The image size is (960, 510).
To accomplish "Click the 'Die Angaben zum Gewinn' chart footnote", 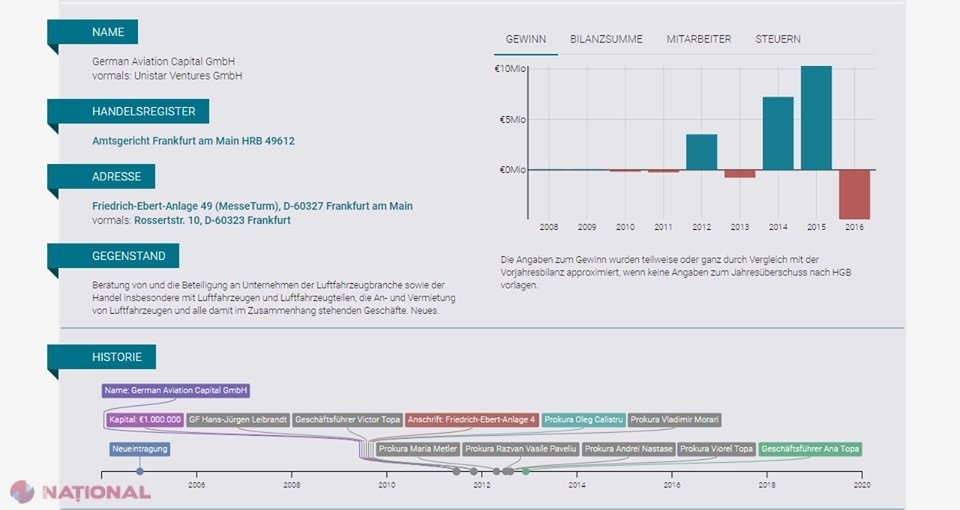I will point(676,272).
